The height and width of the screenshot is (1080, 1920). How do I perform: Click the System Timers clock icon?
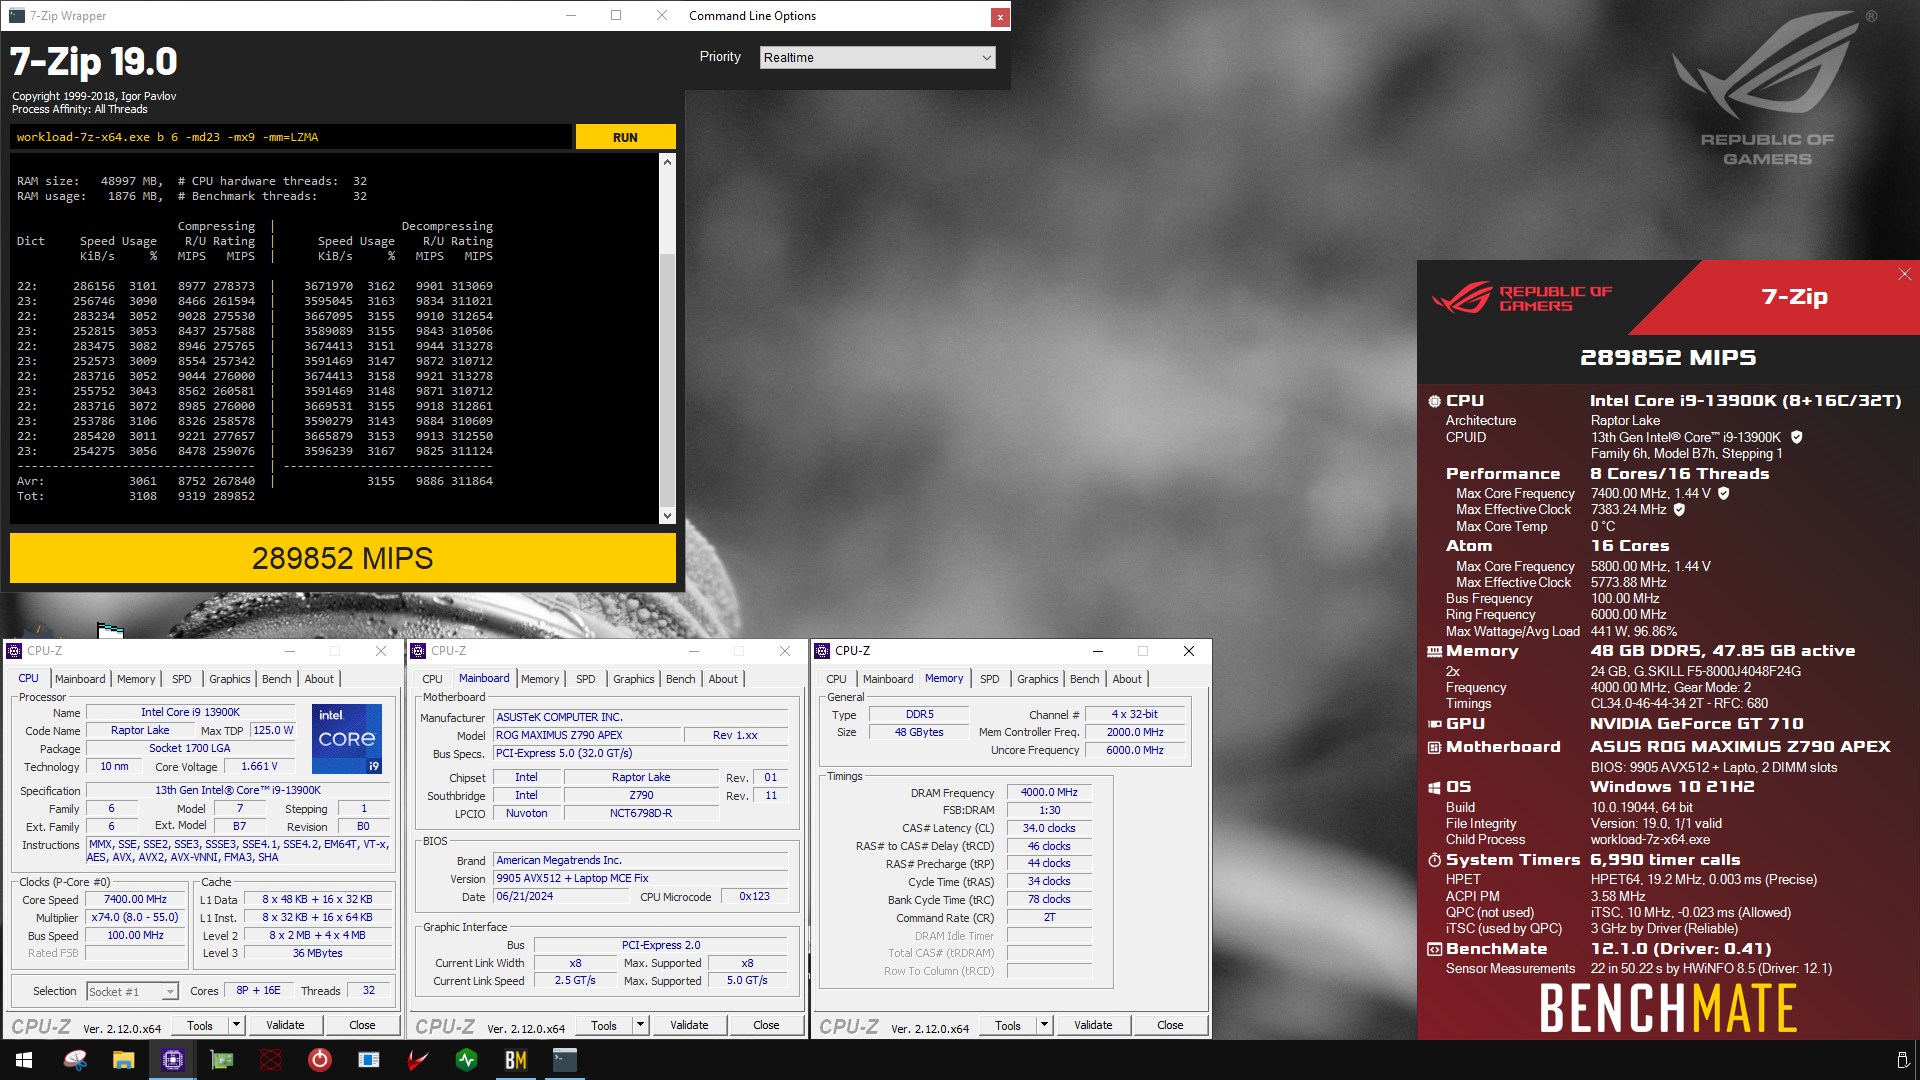[x=1434, y=860]
